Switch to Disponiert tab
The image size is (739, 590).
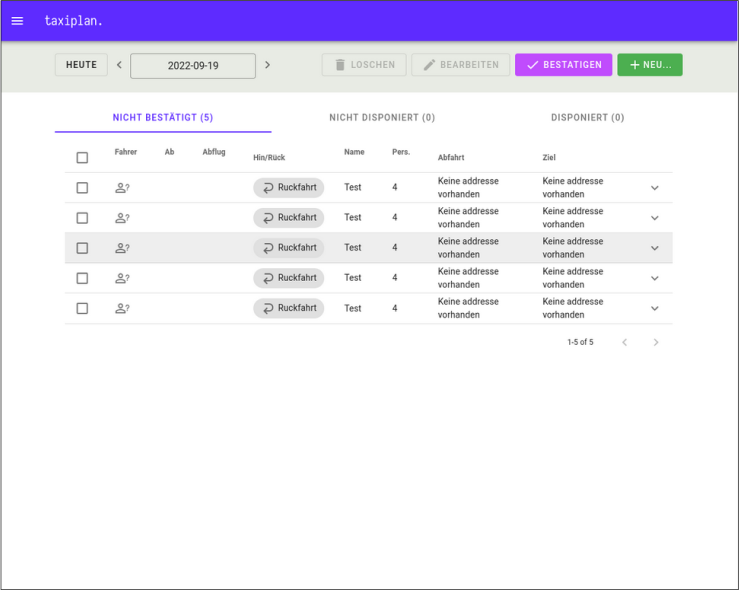click(x=587, y=118)
